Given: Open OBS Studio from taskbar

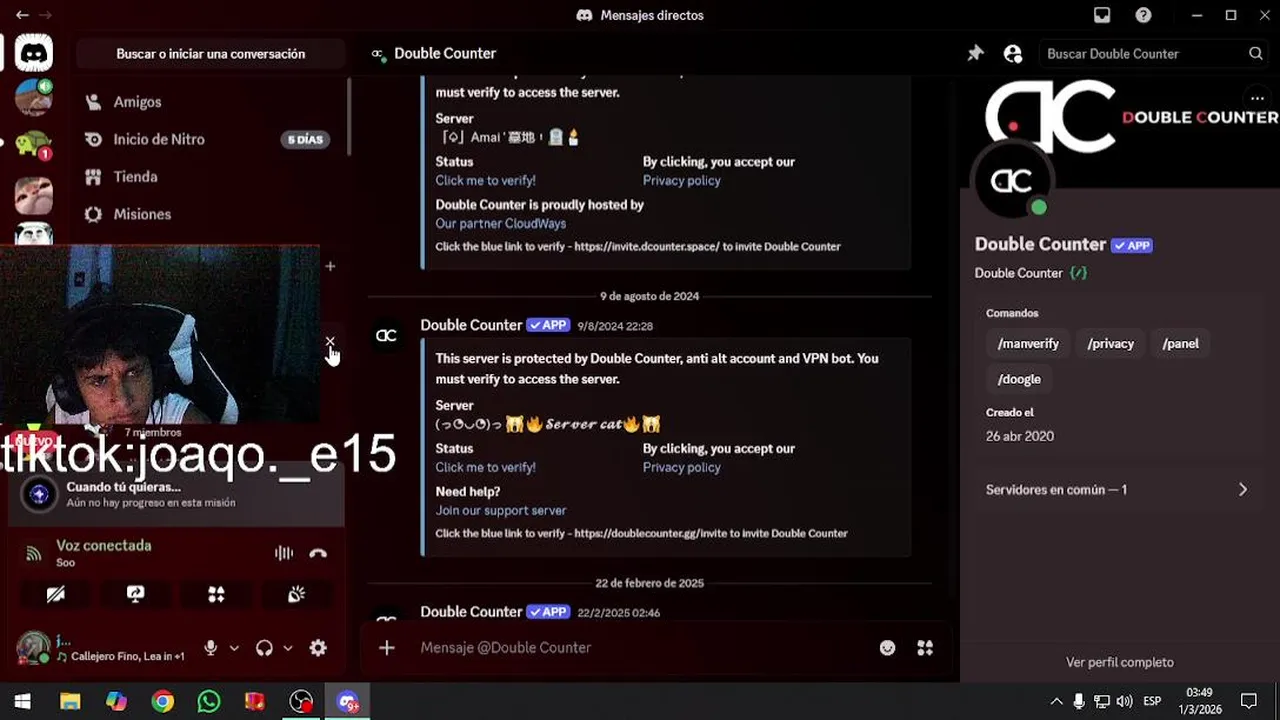Looking at the screenshot, I should [x=301, y=702].
